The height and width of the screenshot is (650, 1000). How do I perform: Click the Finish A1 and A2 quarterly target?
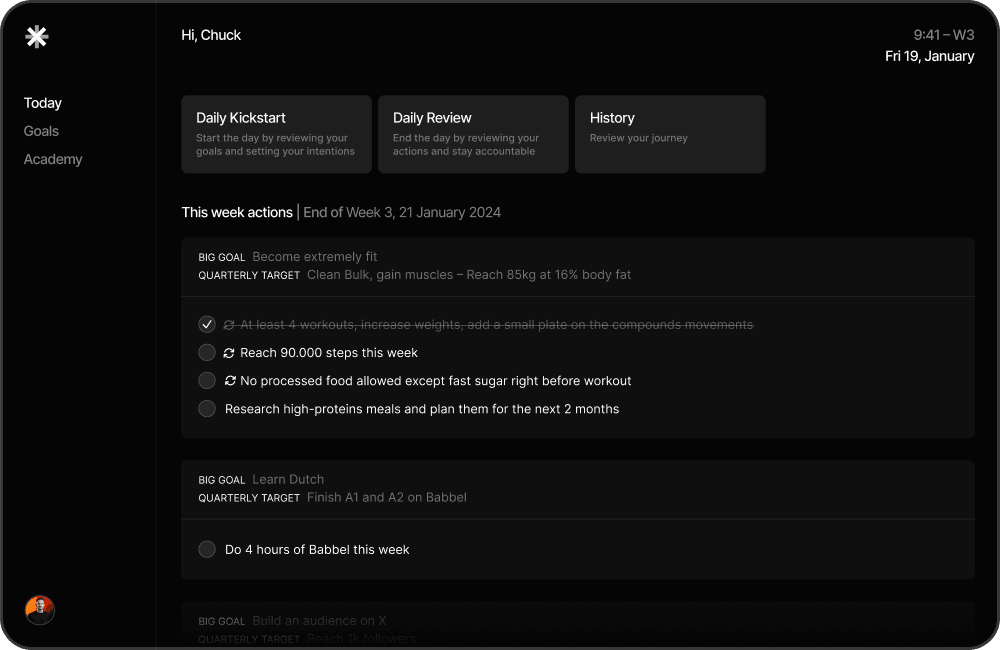click(386, 498)
